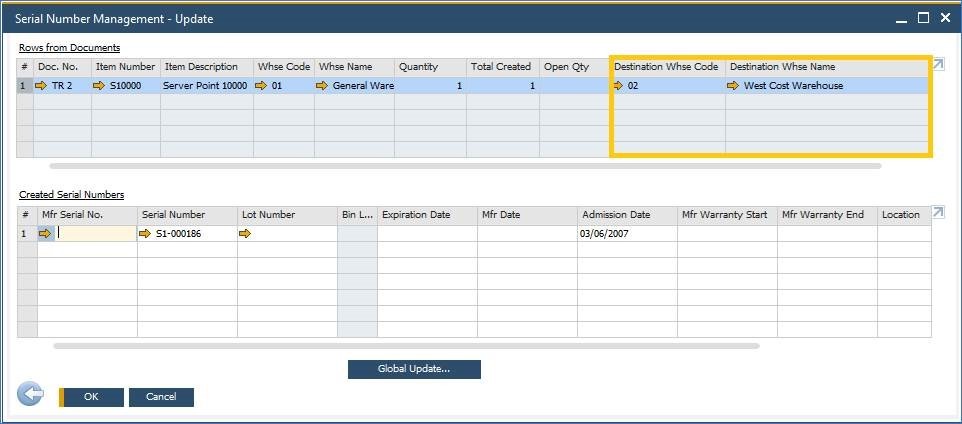This screenshot has width=962, height=424.
Task: Click the link arrow beside serial S1-000186
Action: click(145, 234)
